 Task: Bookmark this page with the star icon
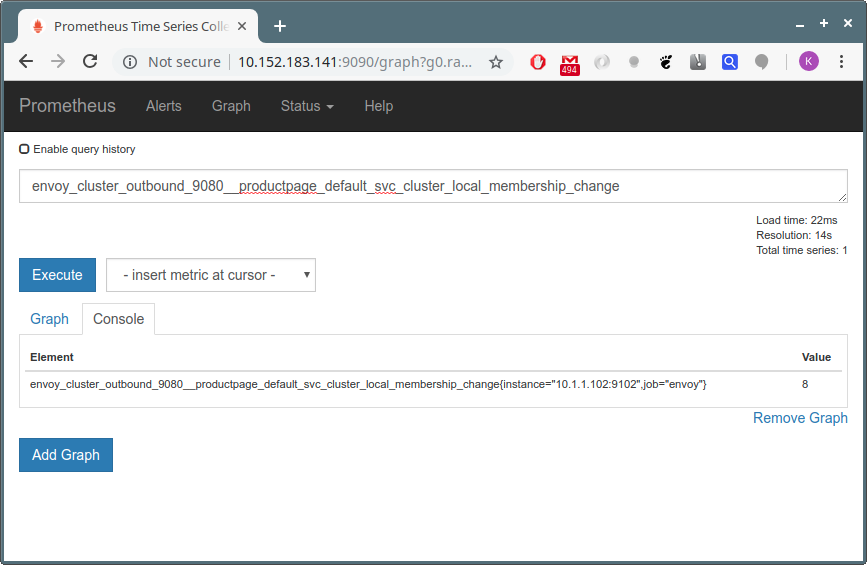496,62
